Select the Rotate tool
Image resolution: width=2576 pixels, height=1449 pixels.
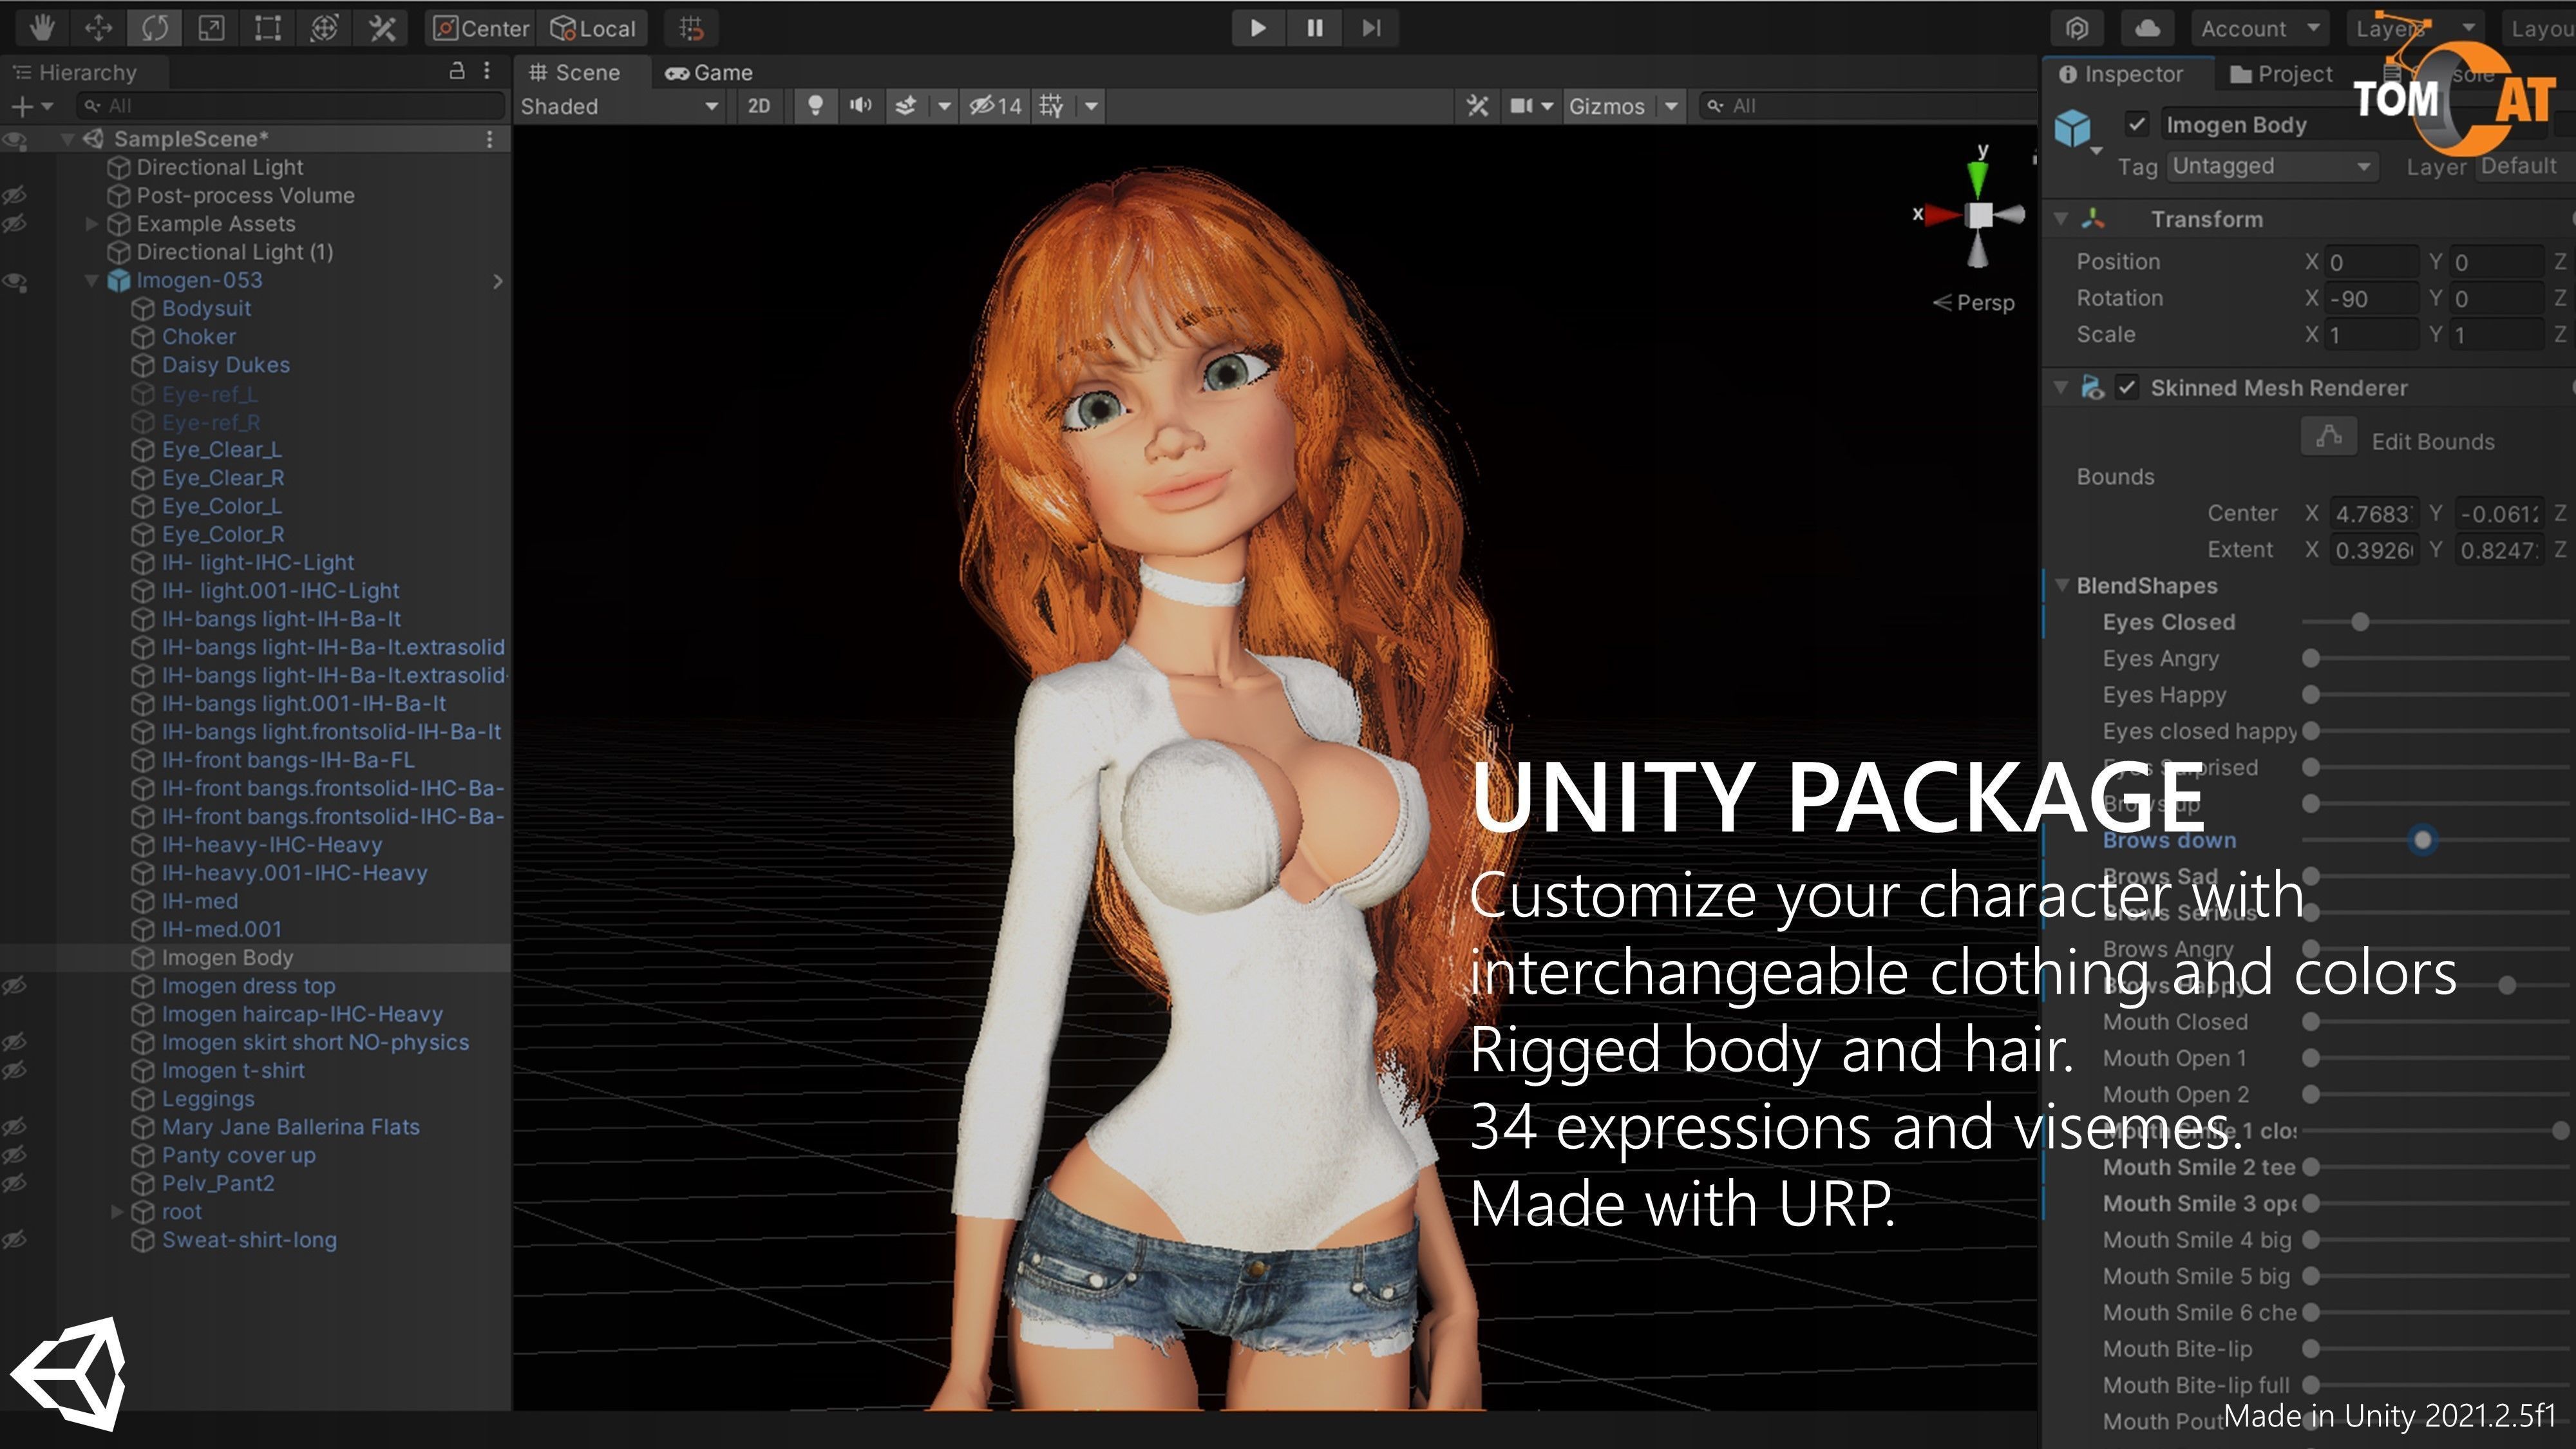(x=154, y=28)
